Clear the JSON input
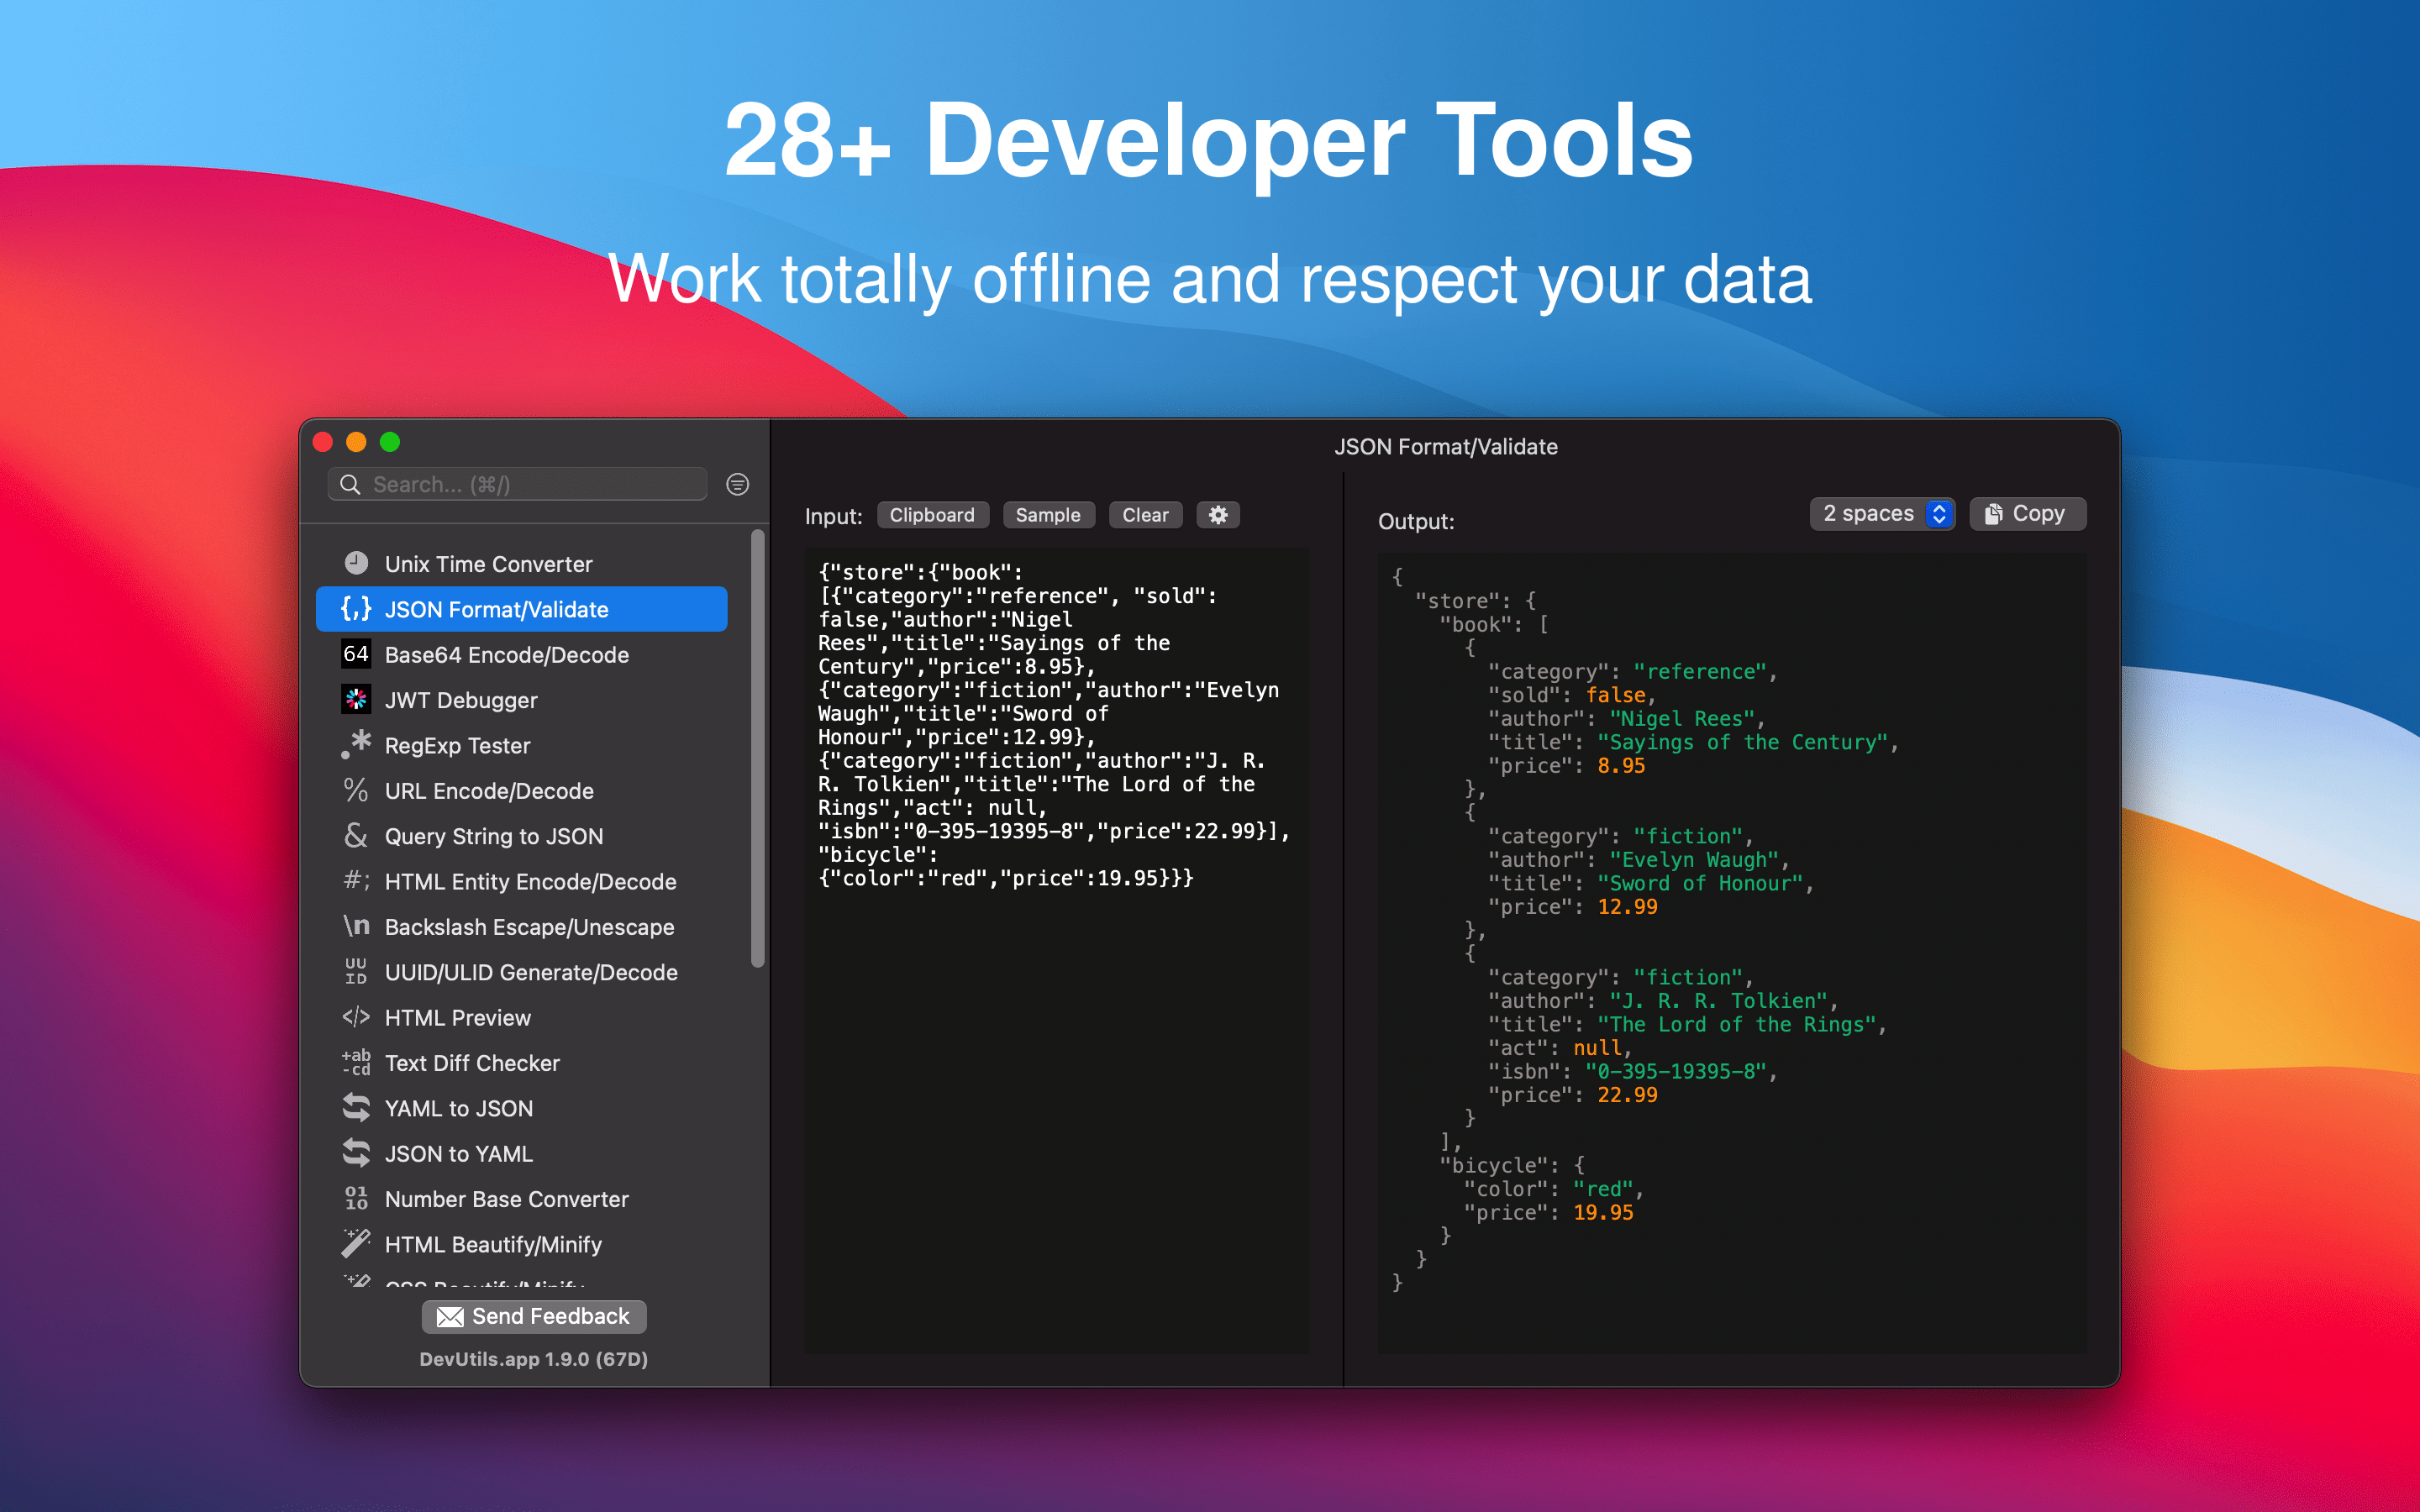 [1145, 515]
